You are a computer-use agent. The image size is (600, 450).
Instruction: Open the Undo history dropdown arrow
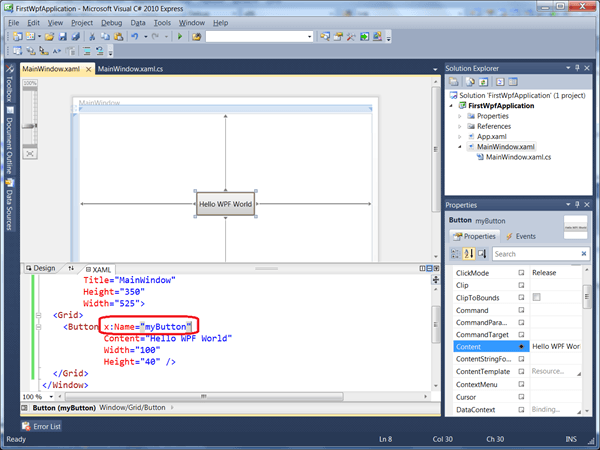[x=146, y=37]
